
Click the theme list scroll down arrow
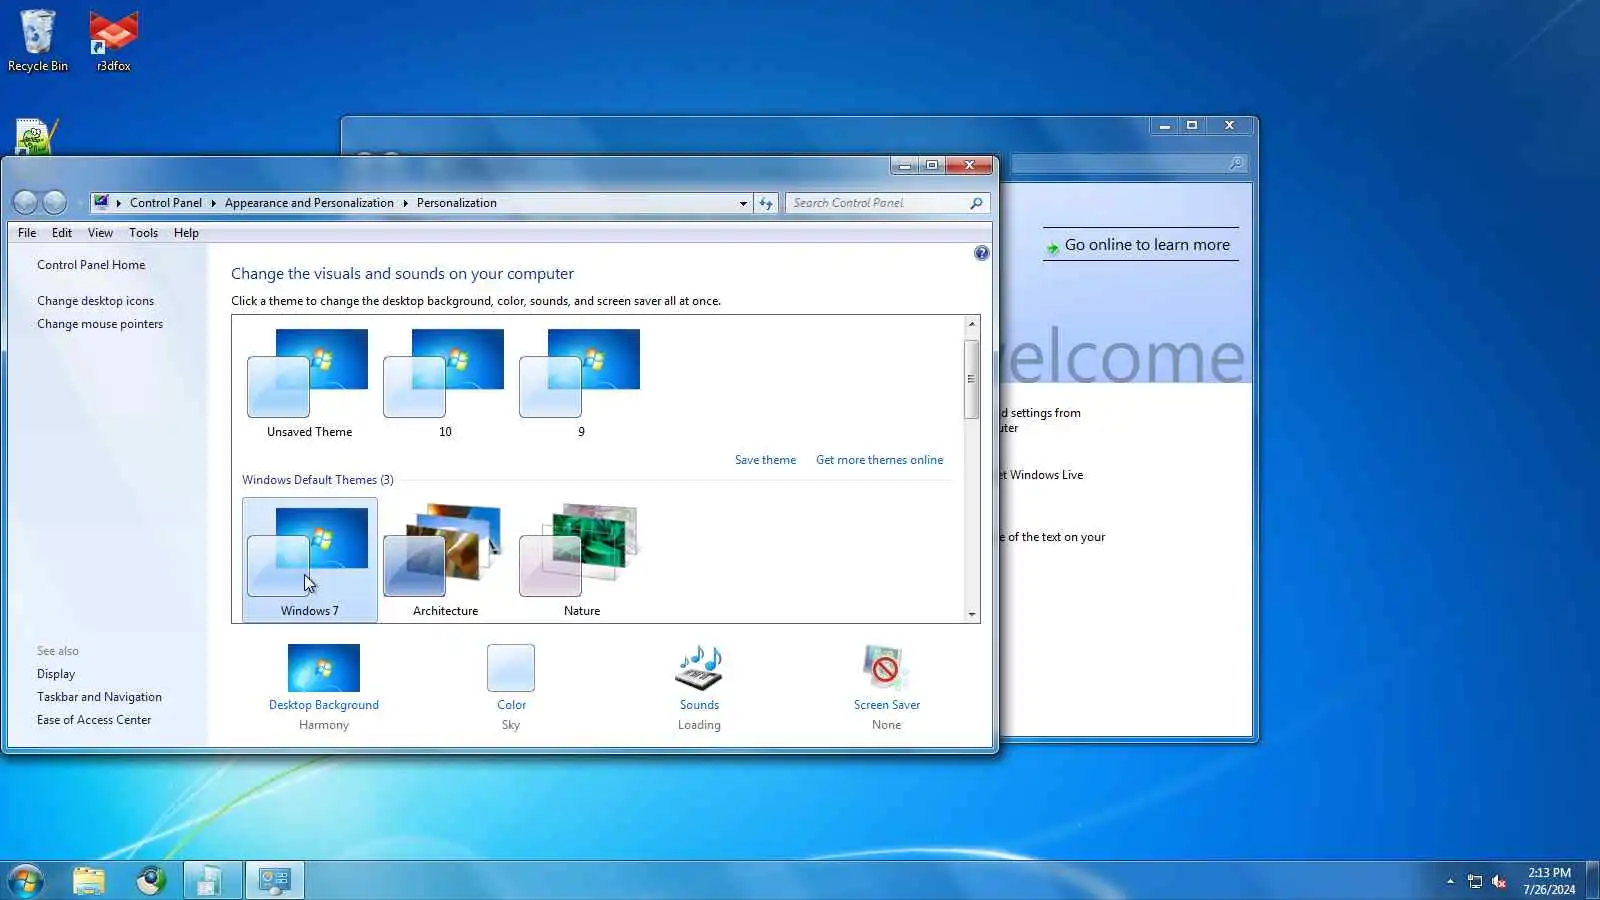(x=971, y=615)
